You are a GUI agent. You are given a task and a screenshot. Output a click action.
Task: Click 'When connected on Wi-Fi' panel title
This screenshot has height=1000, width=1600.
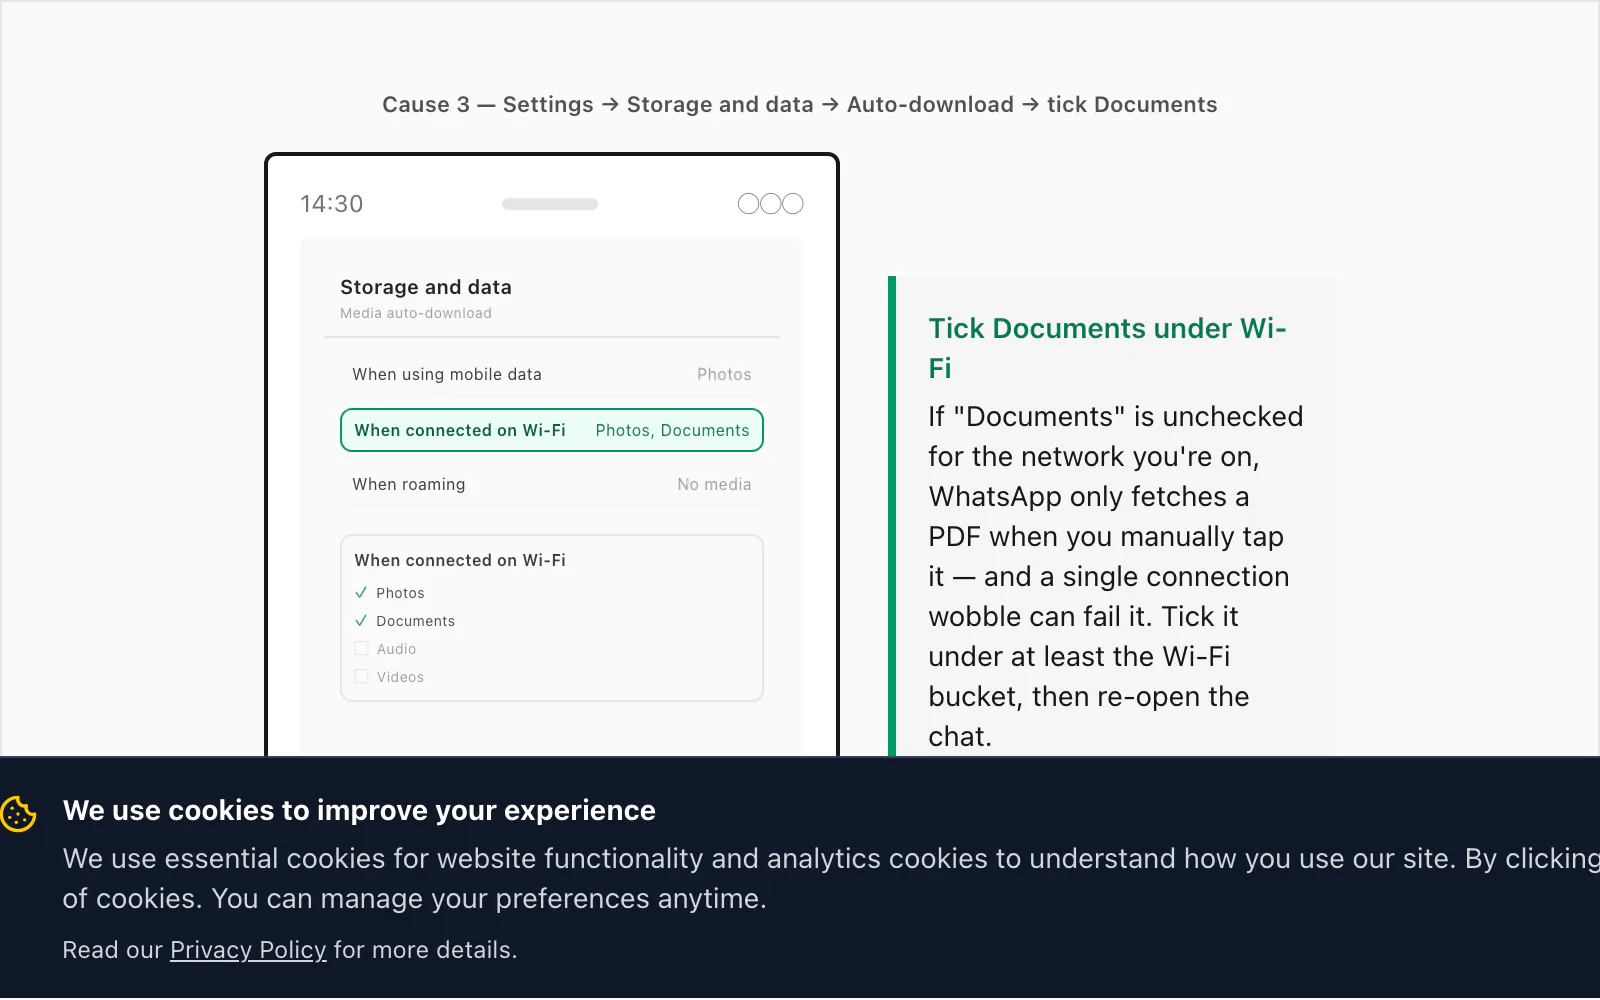[x=460, y=560]
